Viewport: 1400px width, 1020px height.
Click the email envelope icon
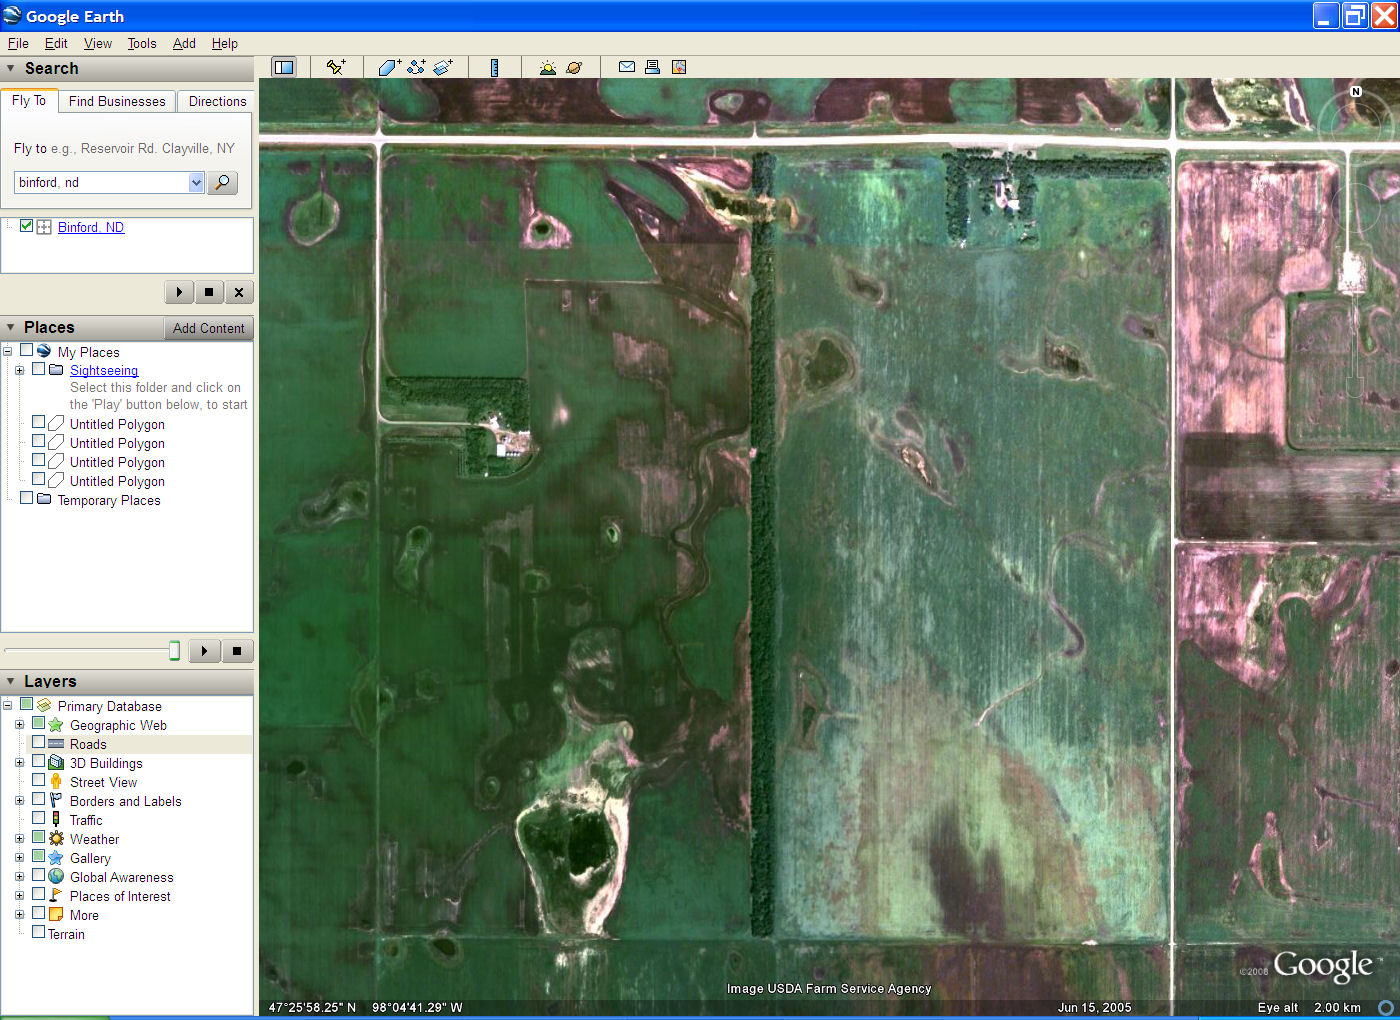tap(627, 67)
